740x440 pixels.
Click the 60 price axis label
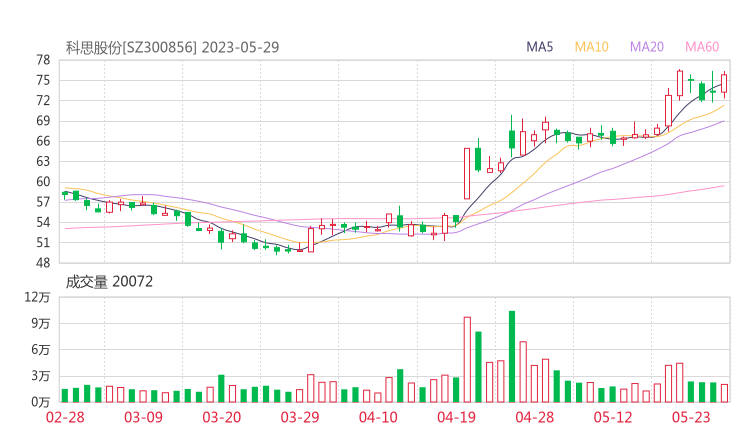tap(43, 182)
